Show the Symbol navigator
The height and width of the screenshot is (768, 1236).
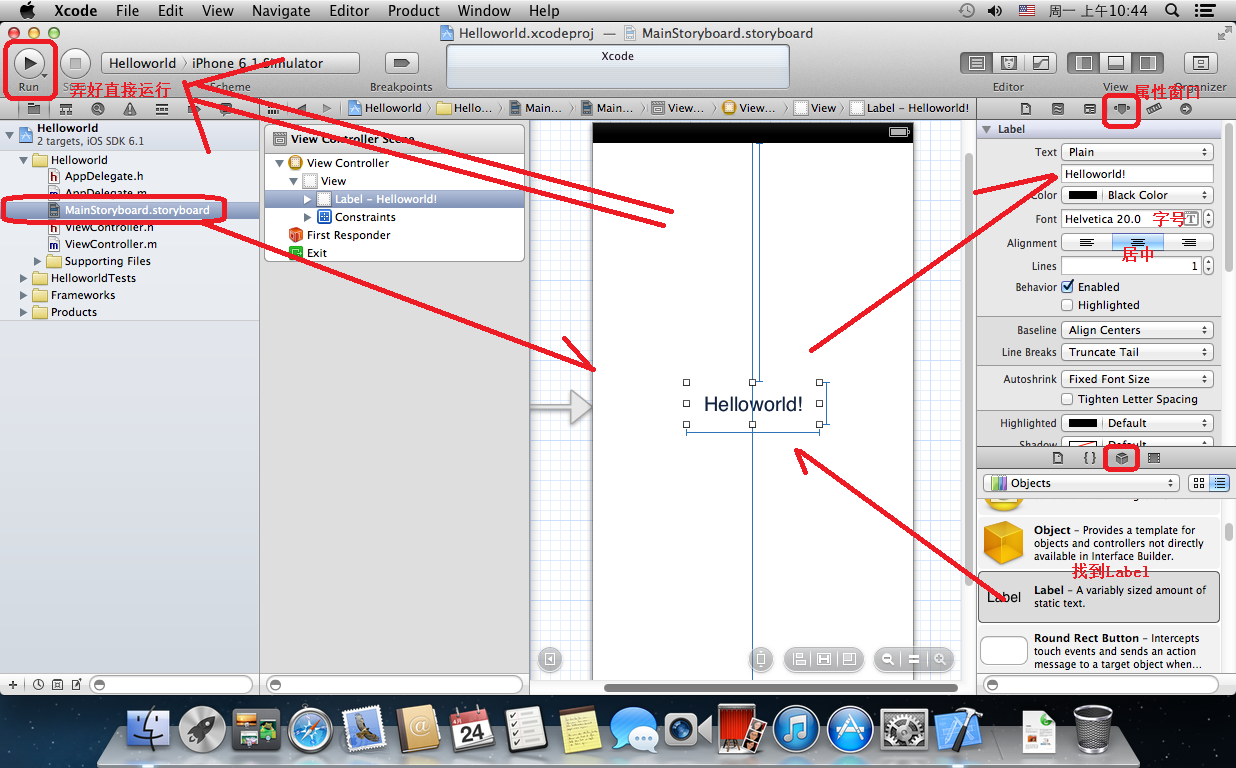click(66, 109)
